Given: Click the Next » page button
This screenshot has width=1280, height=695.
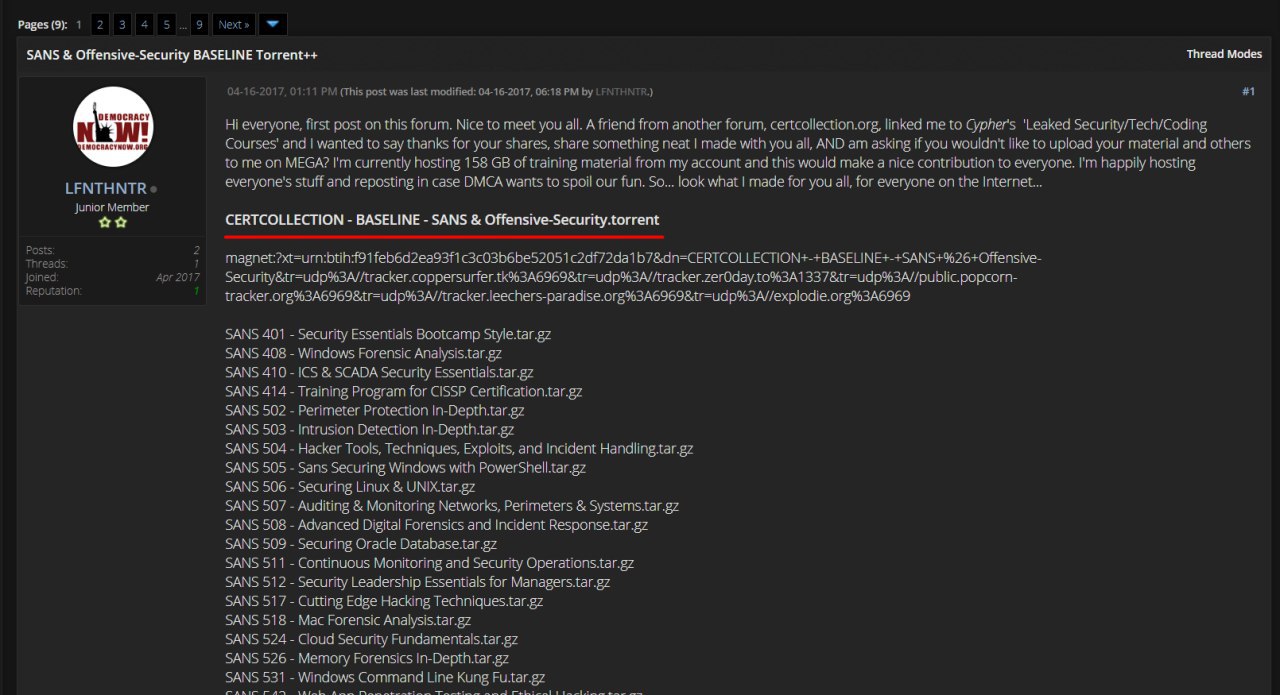Looking at the screenshot, I should [234, 24].
